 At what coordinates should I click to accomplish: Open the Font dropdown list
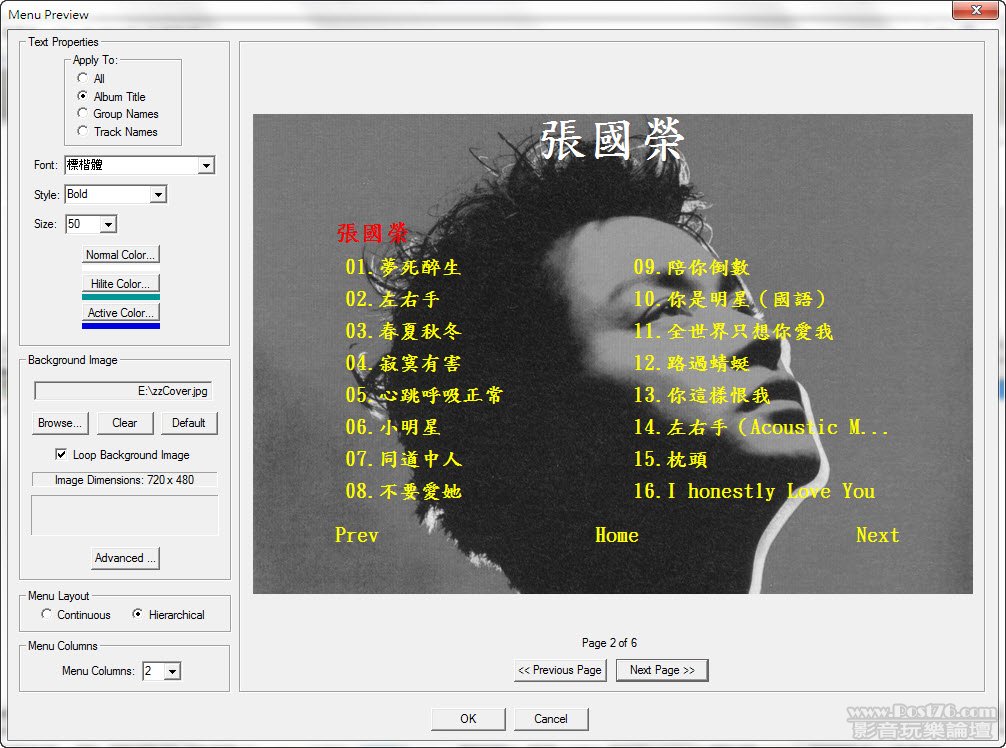[205, 166]
